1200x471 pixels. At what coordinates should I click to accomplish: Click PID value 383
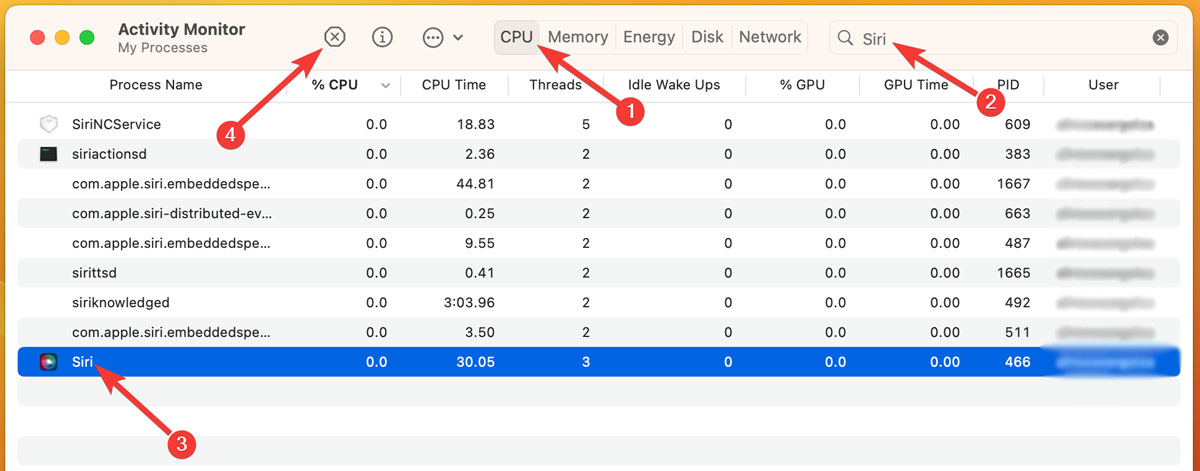click(1018, 154)
